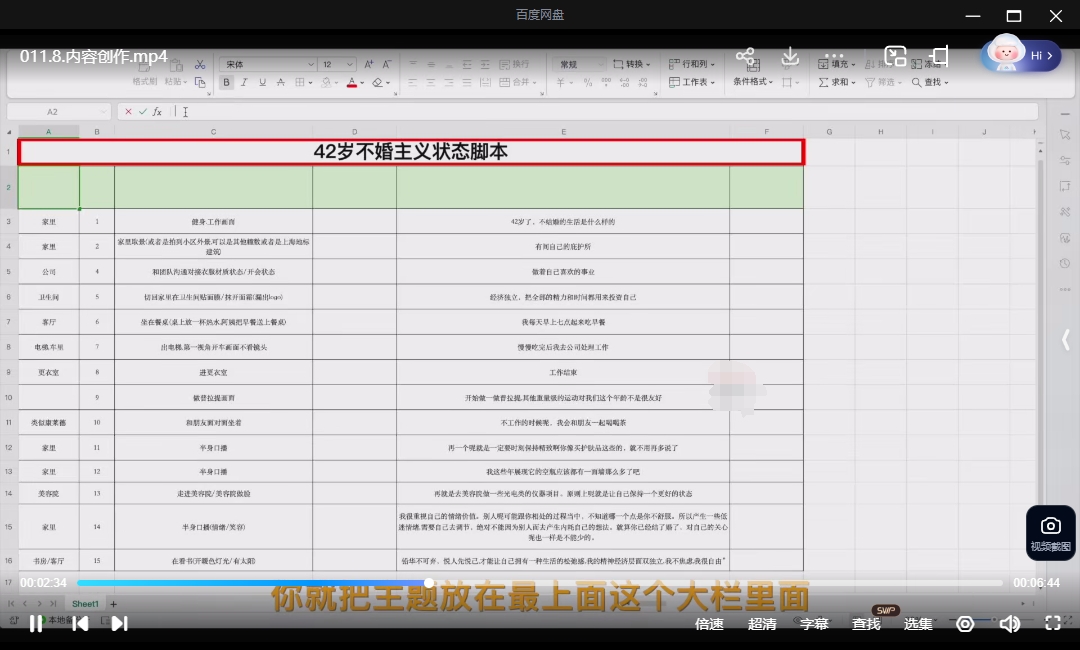The image size is (1080, 650).
Task: Take a video screenshot with 视频截图
Action: [1050, 534]
